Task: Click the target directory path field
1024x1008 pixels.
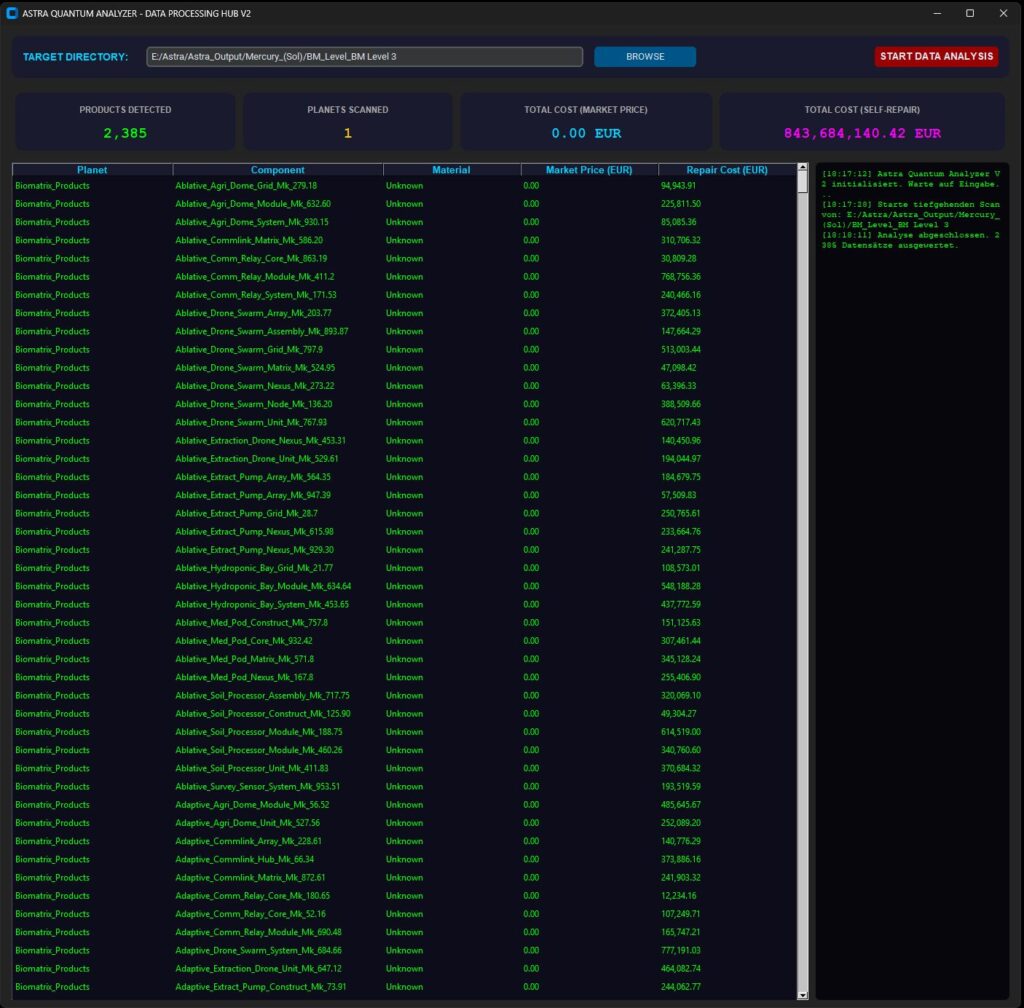Action: point(364,57)
